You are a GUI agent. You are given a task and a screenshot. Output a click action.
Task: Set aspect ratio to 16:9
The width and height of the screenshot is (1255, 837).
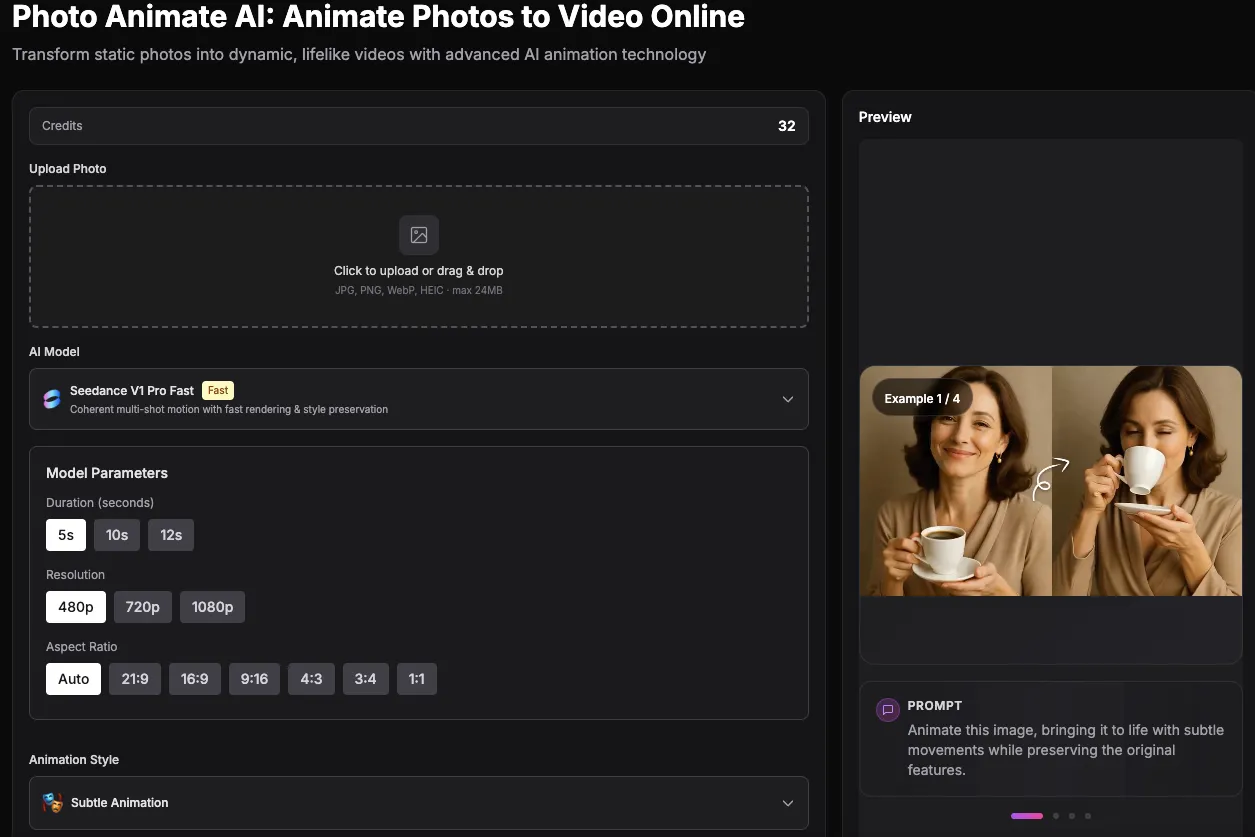pos(194,678)
